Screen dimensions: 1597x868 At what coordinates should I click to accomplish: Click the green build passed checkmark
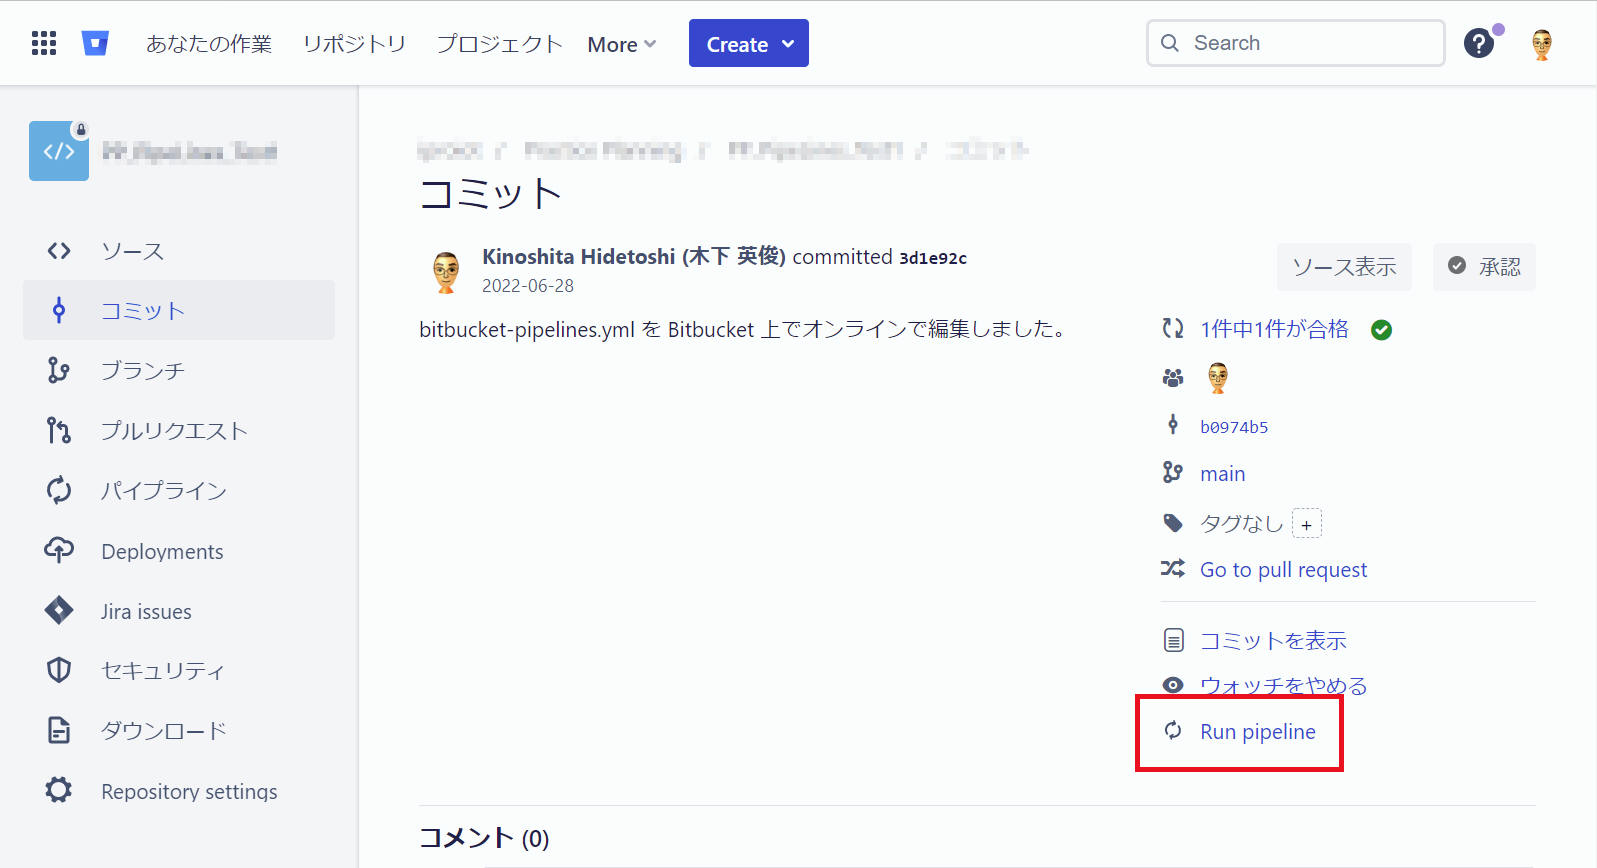coord(1381,330)
